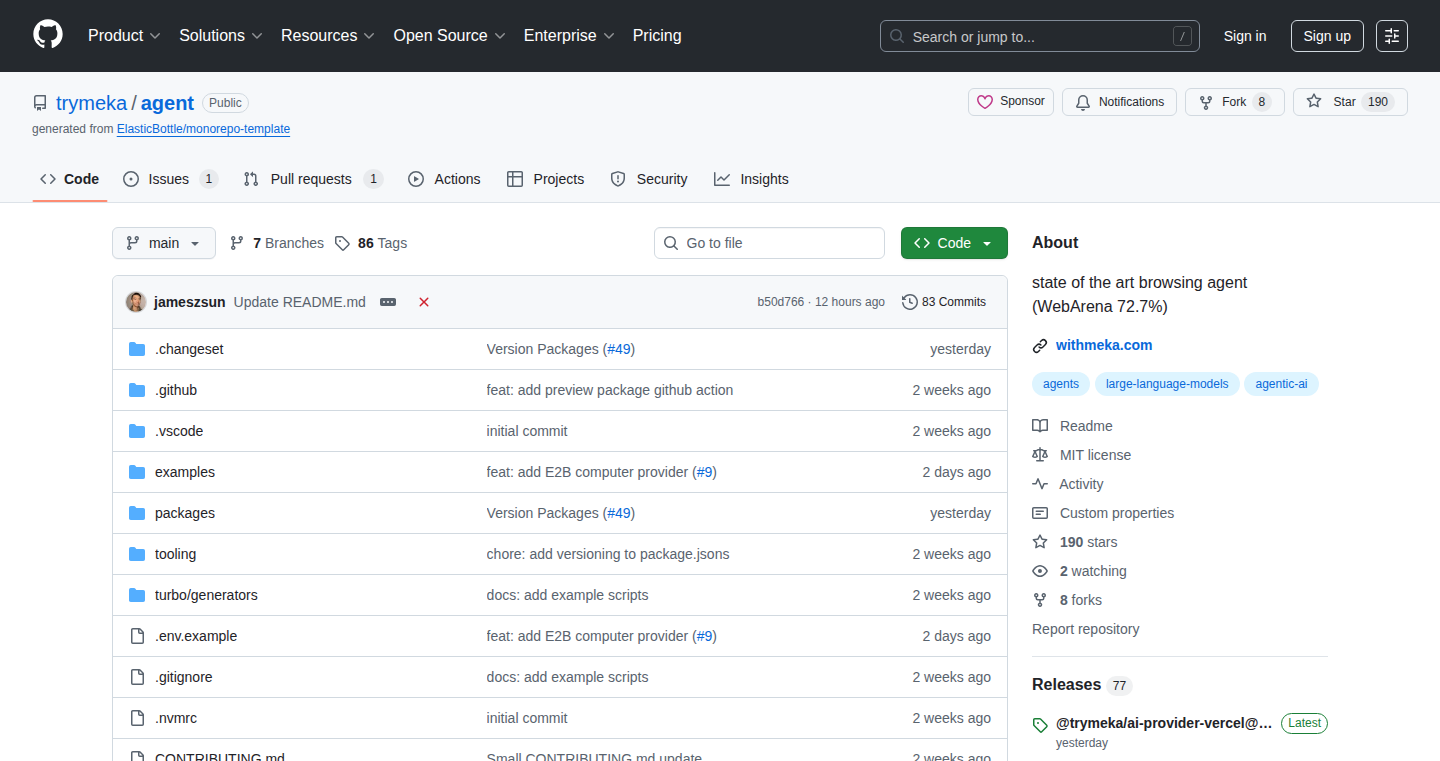Click the .nvmrc file icon
Viewport: 1440px width, 761px height.
(137, 718)
